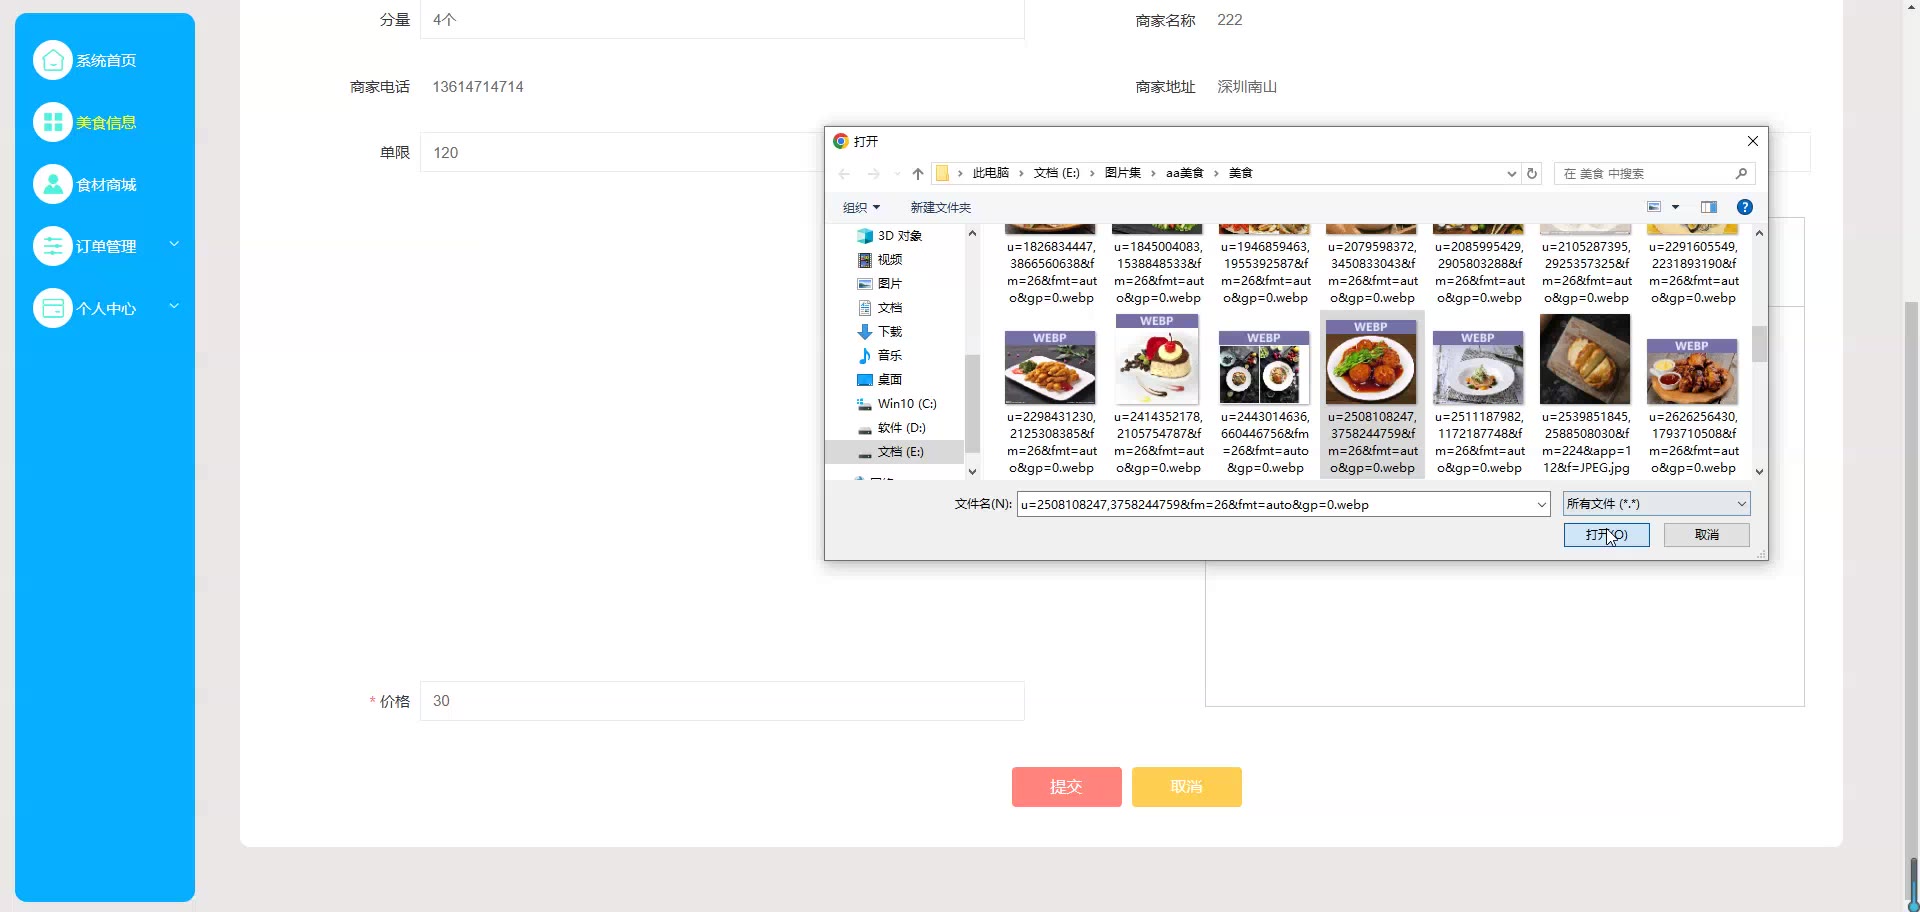Click 取消 button in the file dialog

click(x=1707, y=535)
